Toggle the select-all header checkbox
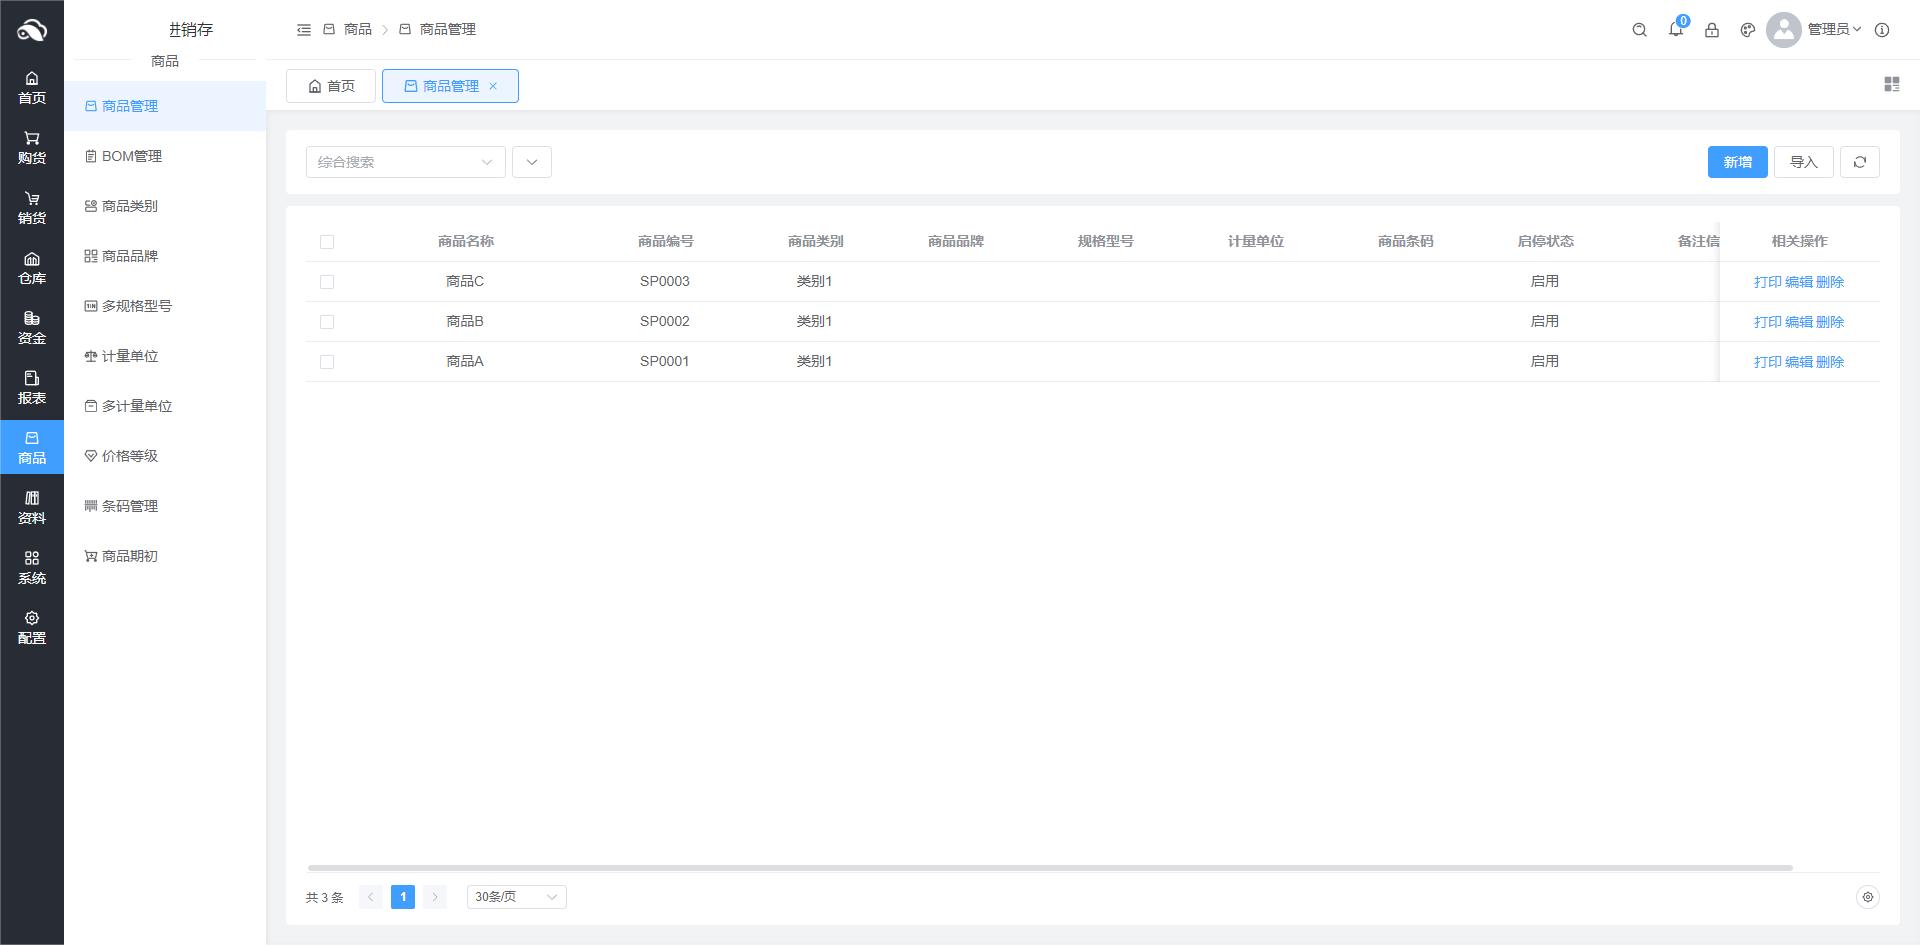Image resolution: width=1920 pixels, height=945 pixels. tap(327, 242)
